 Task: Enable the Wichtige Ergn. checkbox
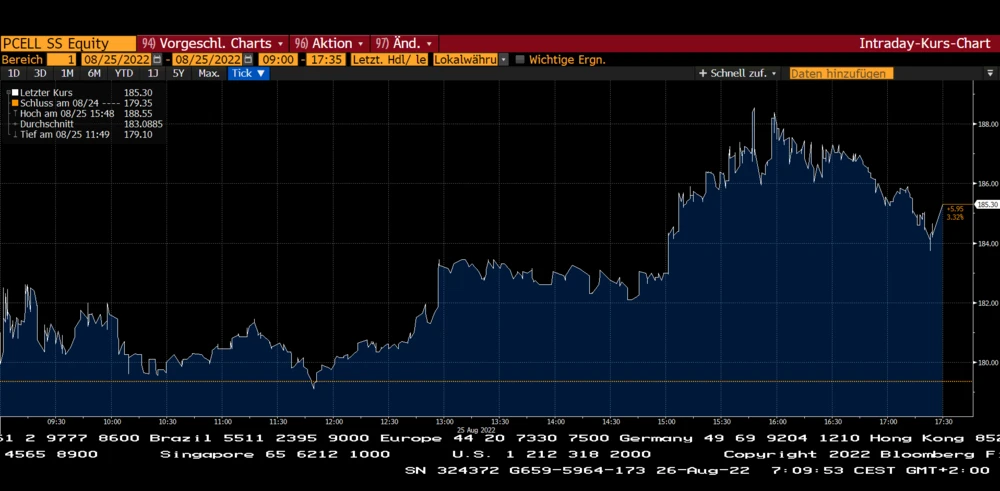click(x=520, y=60)
